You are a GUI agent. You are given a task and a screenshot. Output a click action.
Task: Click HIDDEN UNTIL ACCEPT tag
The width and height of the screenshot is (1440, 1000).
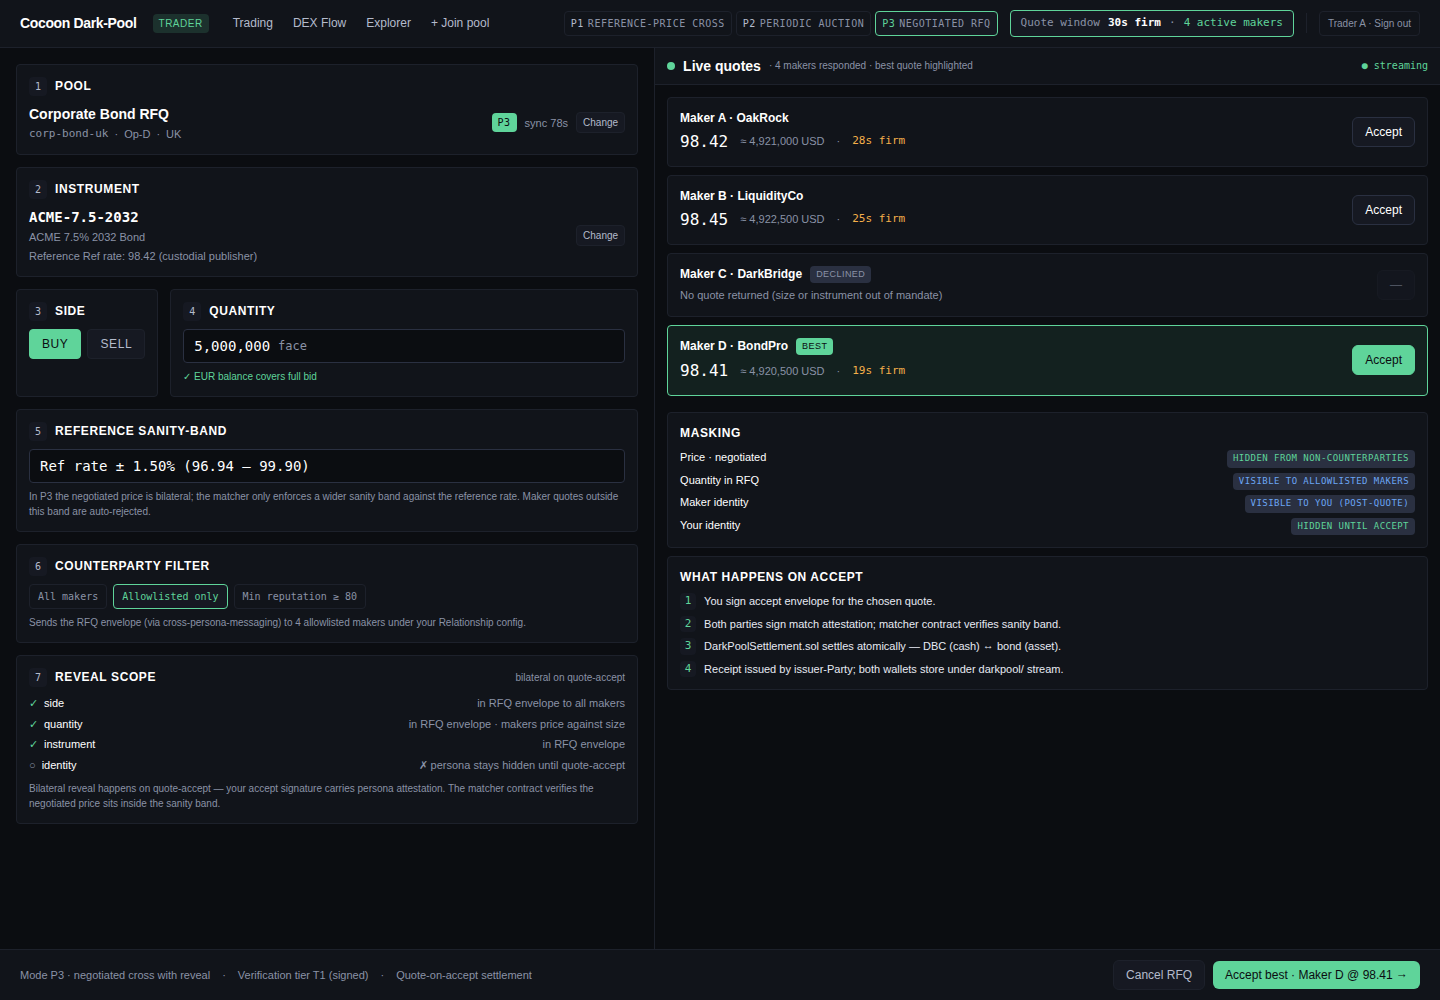(1352, 526)
